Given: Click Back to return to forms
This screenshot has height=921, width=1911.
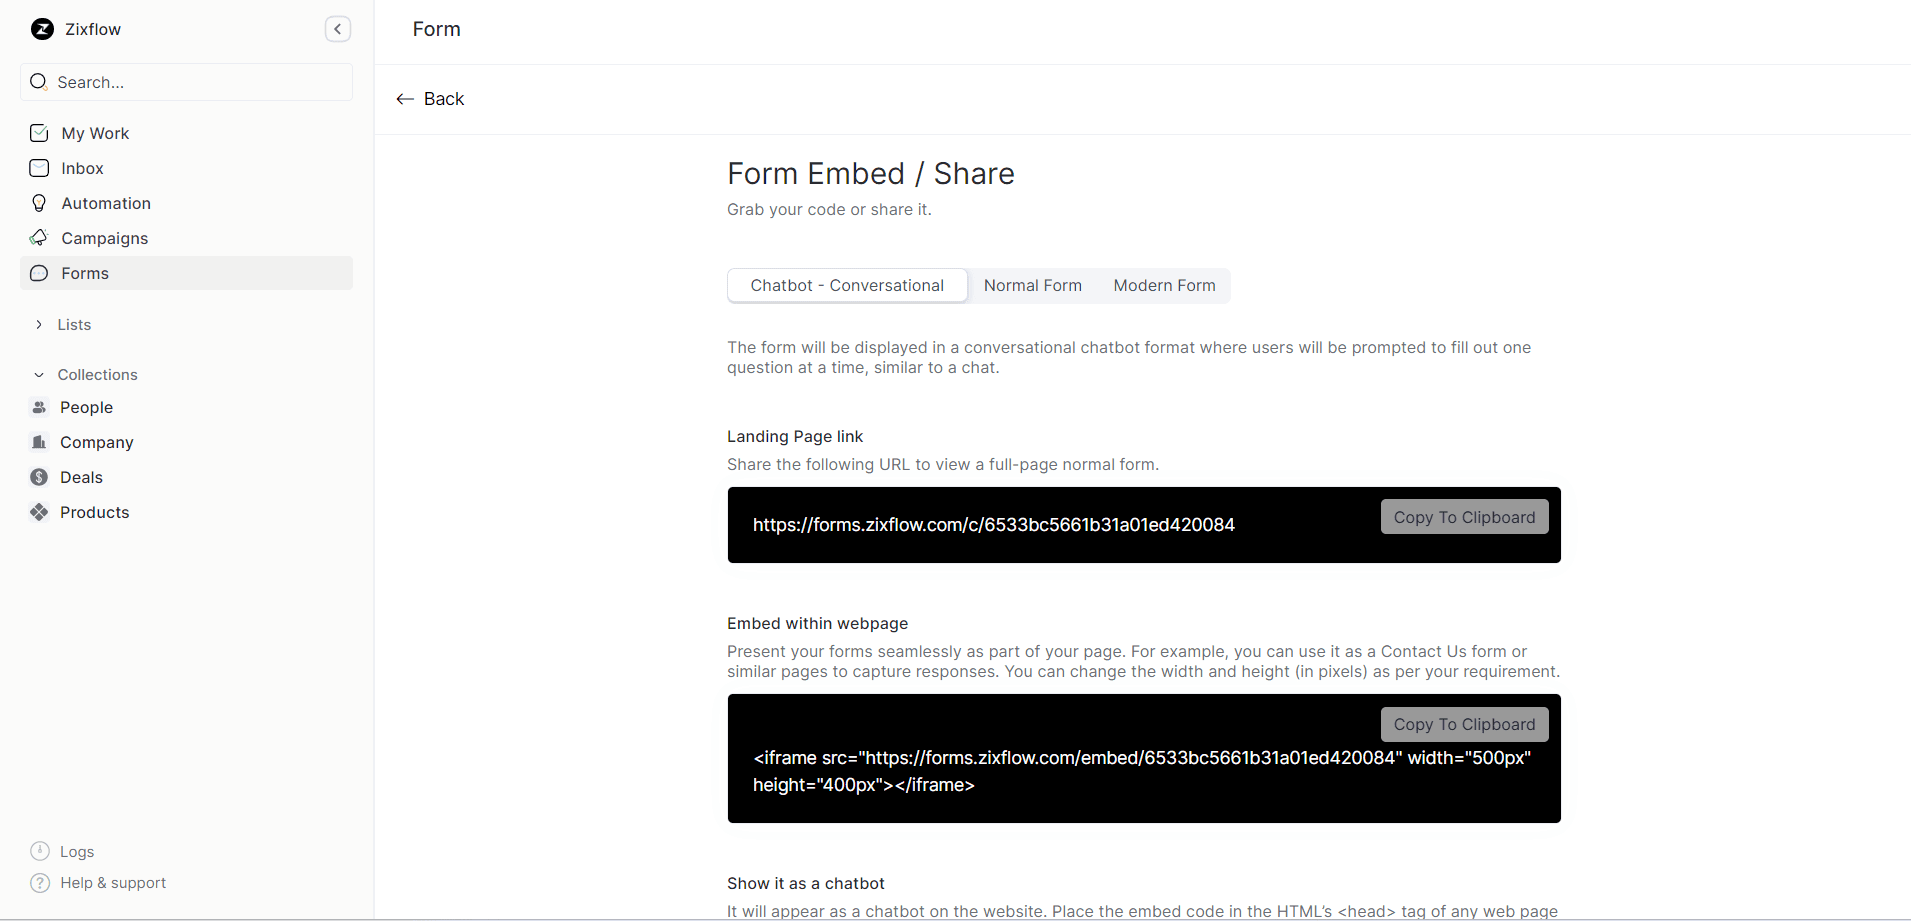Looking at the screenshot, I should tap(429, 98).
